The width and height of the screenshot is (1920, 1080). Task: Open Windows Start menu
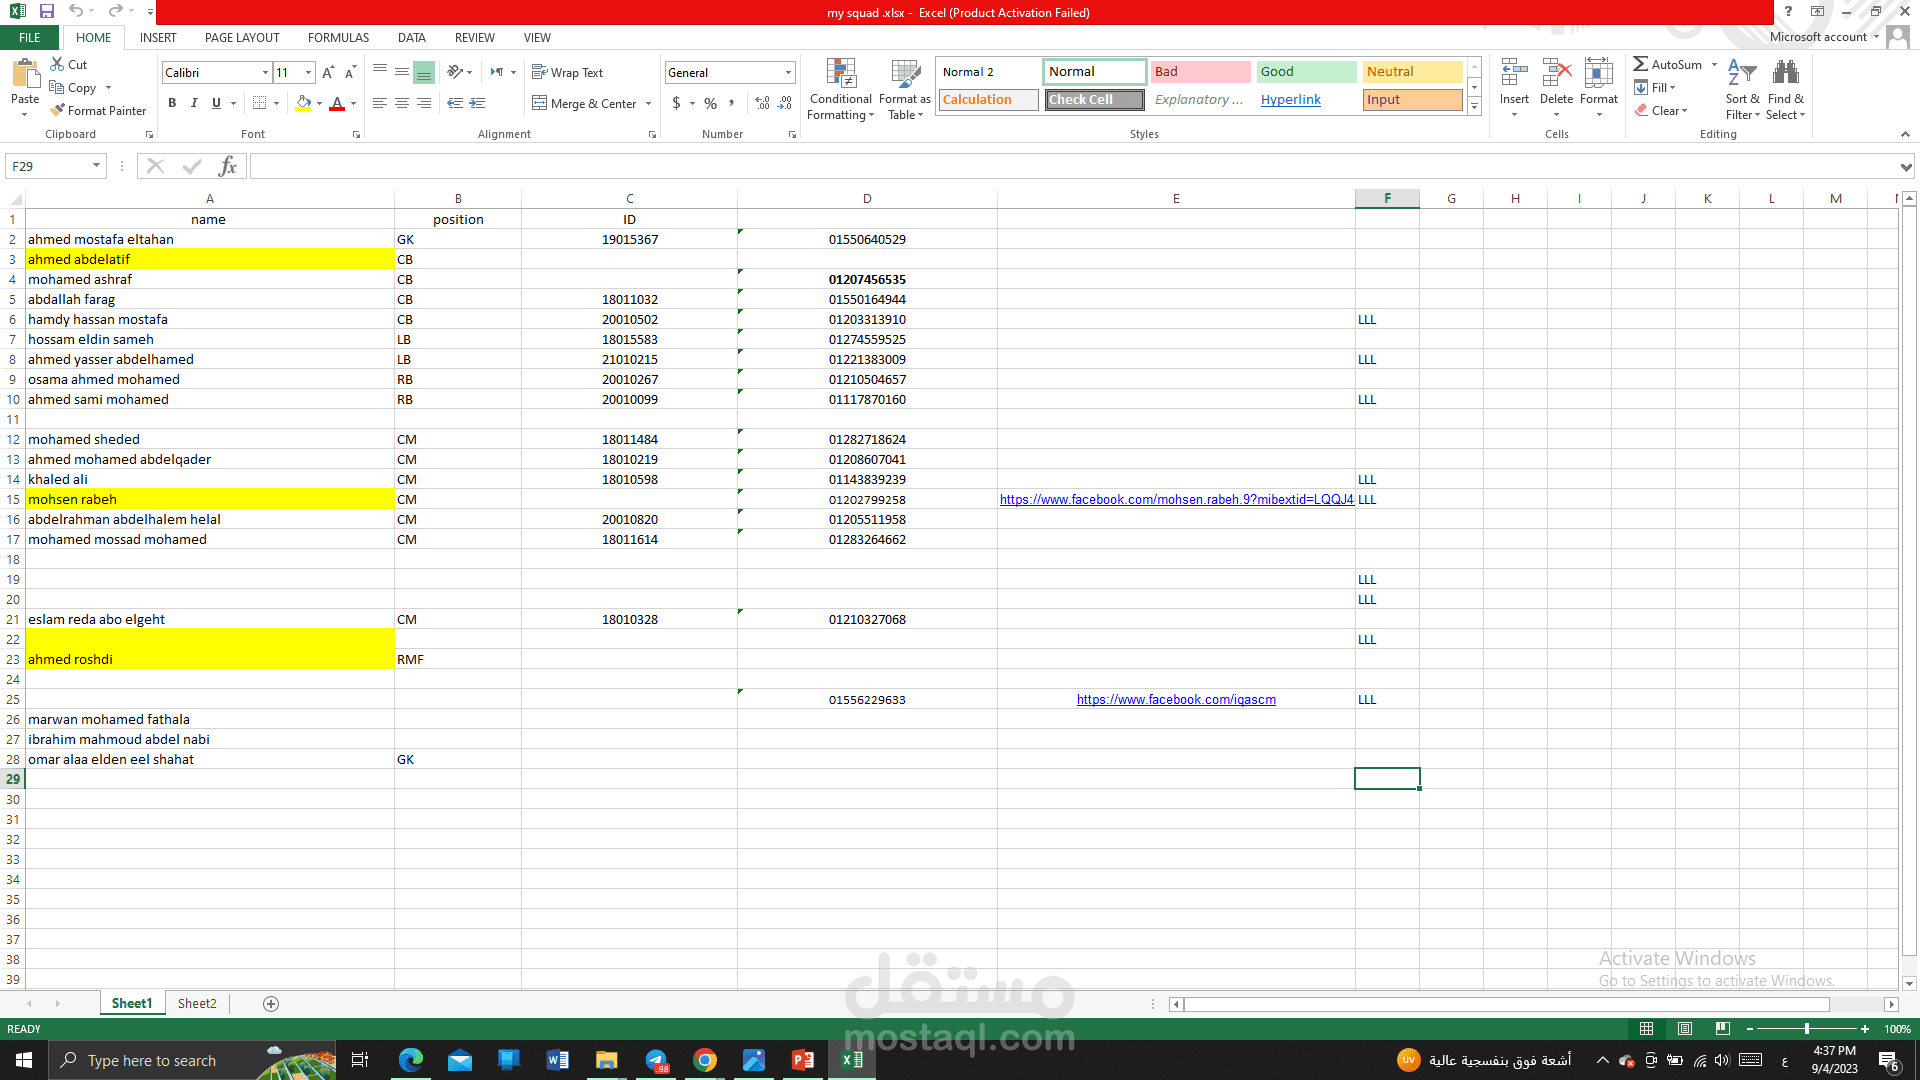[x=24, y=1060]
